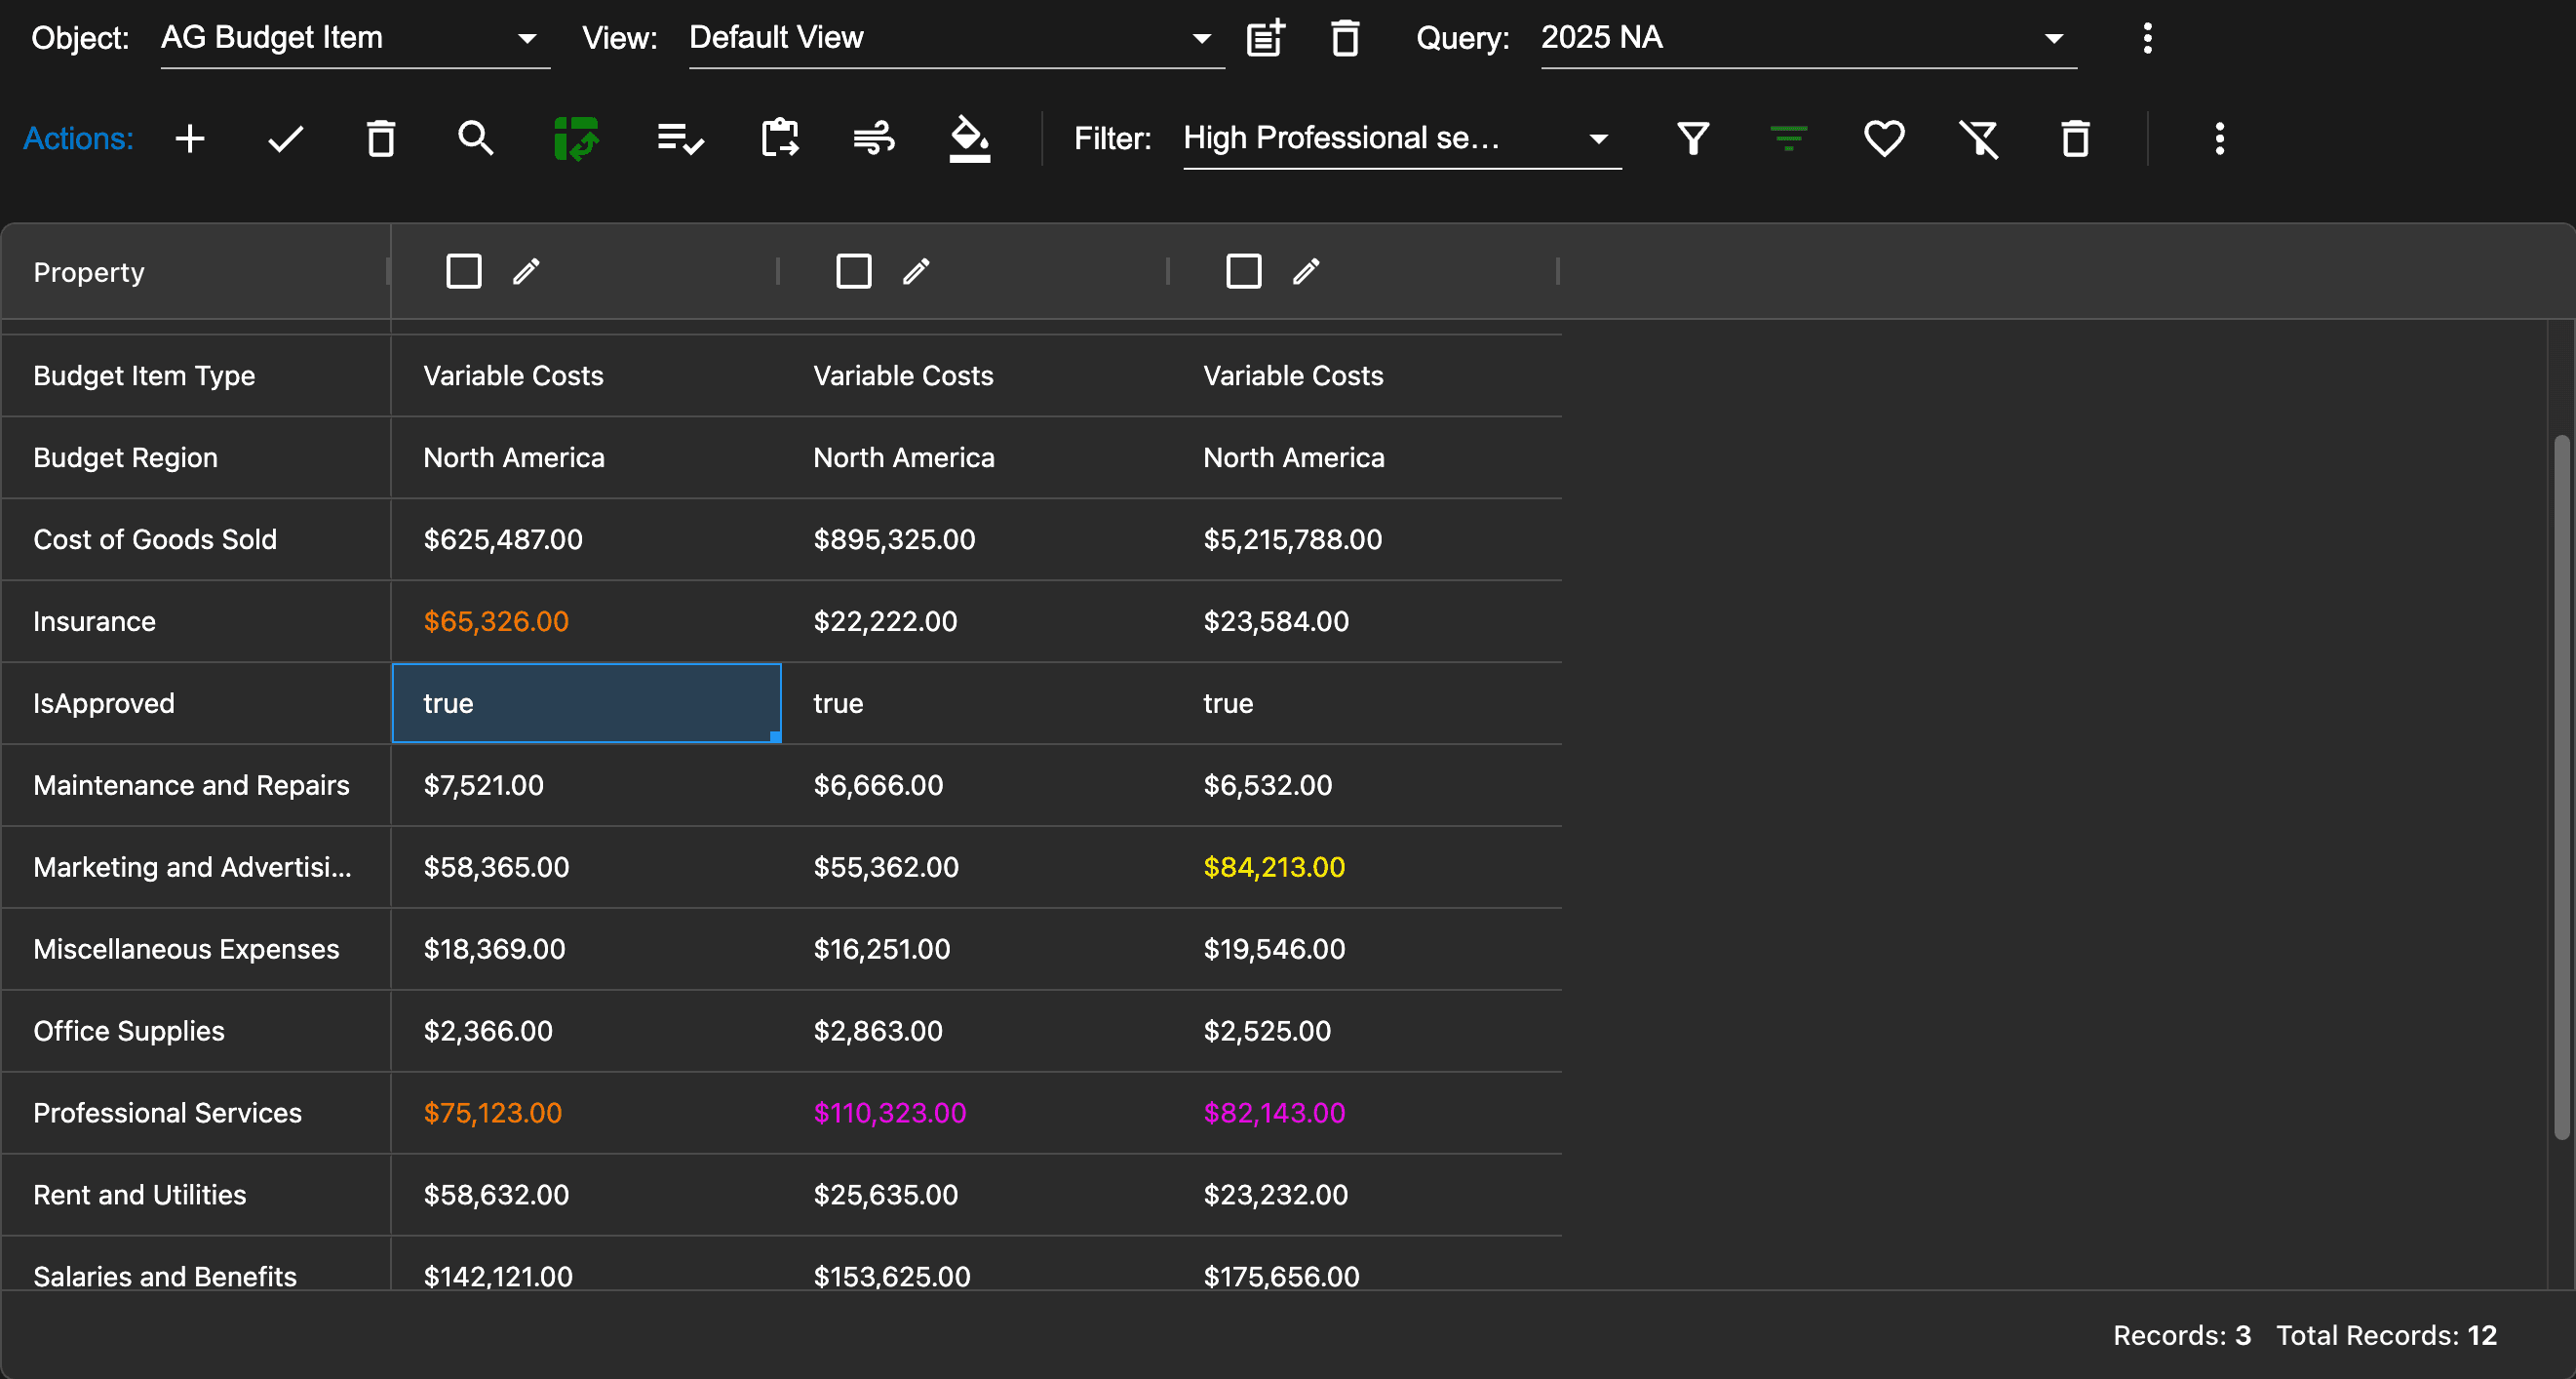Open the top-right three-dot overflow menu
Viewport: 2576px width, 1379px height.
2147,38
